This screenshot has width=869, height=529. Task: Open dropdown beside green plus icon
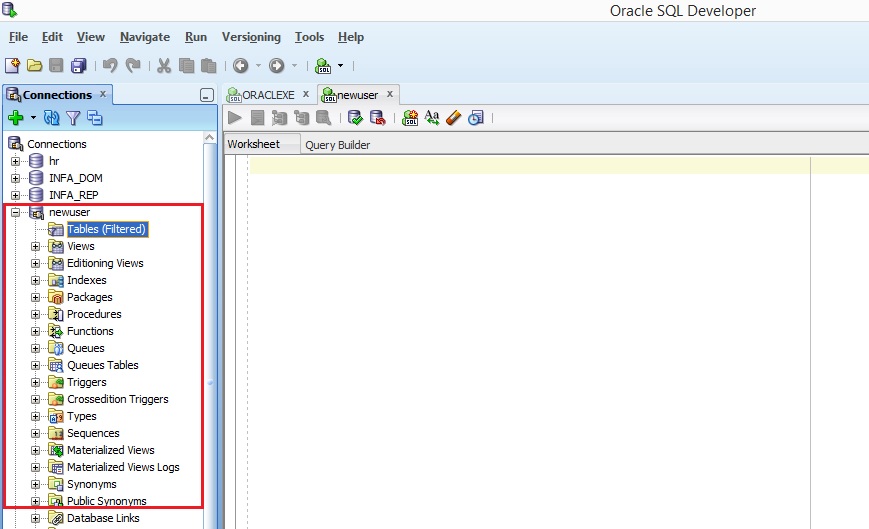33,117
